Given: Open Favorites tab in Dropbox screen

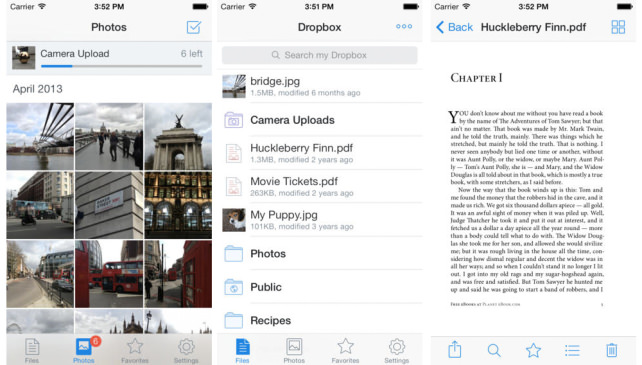Looking at the screenshot, I should pyautogui.click(x=345, y=351).
